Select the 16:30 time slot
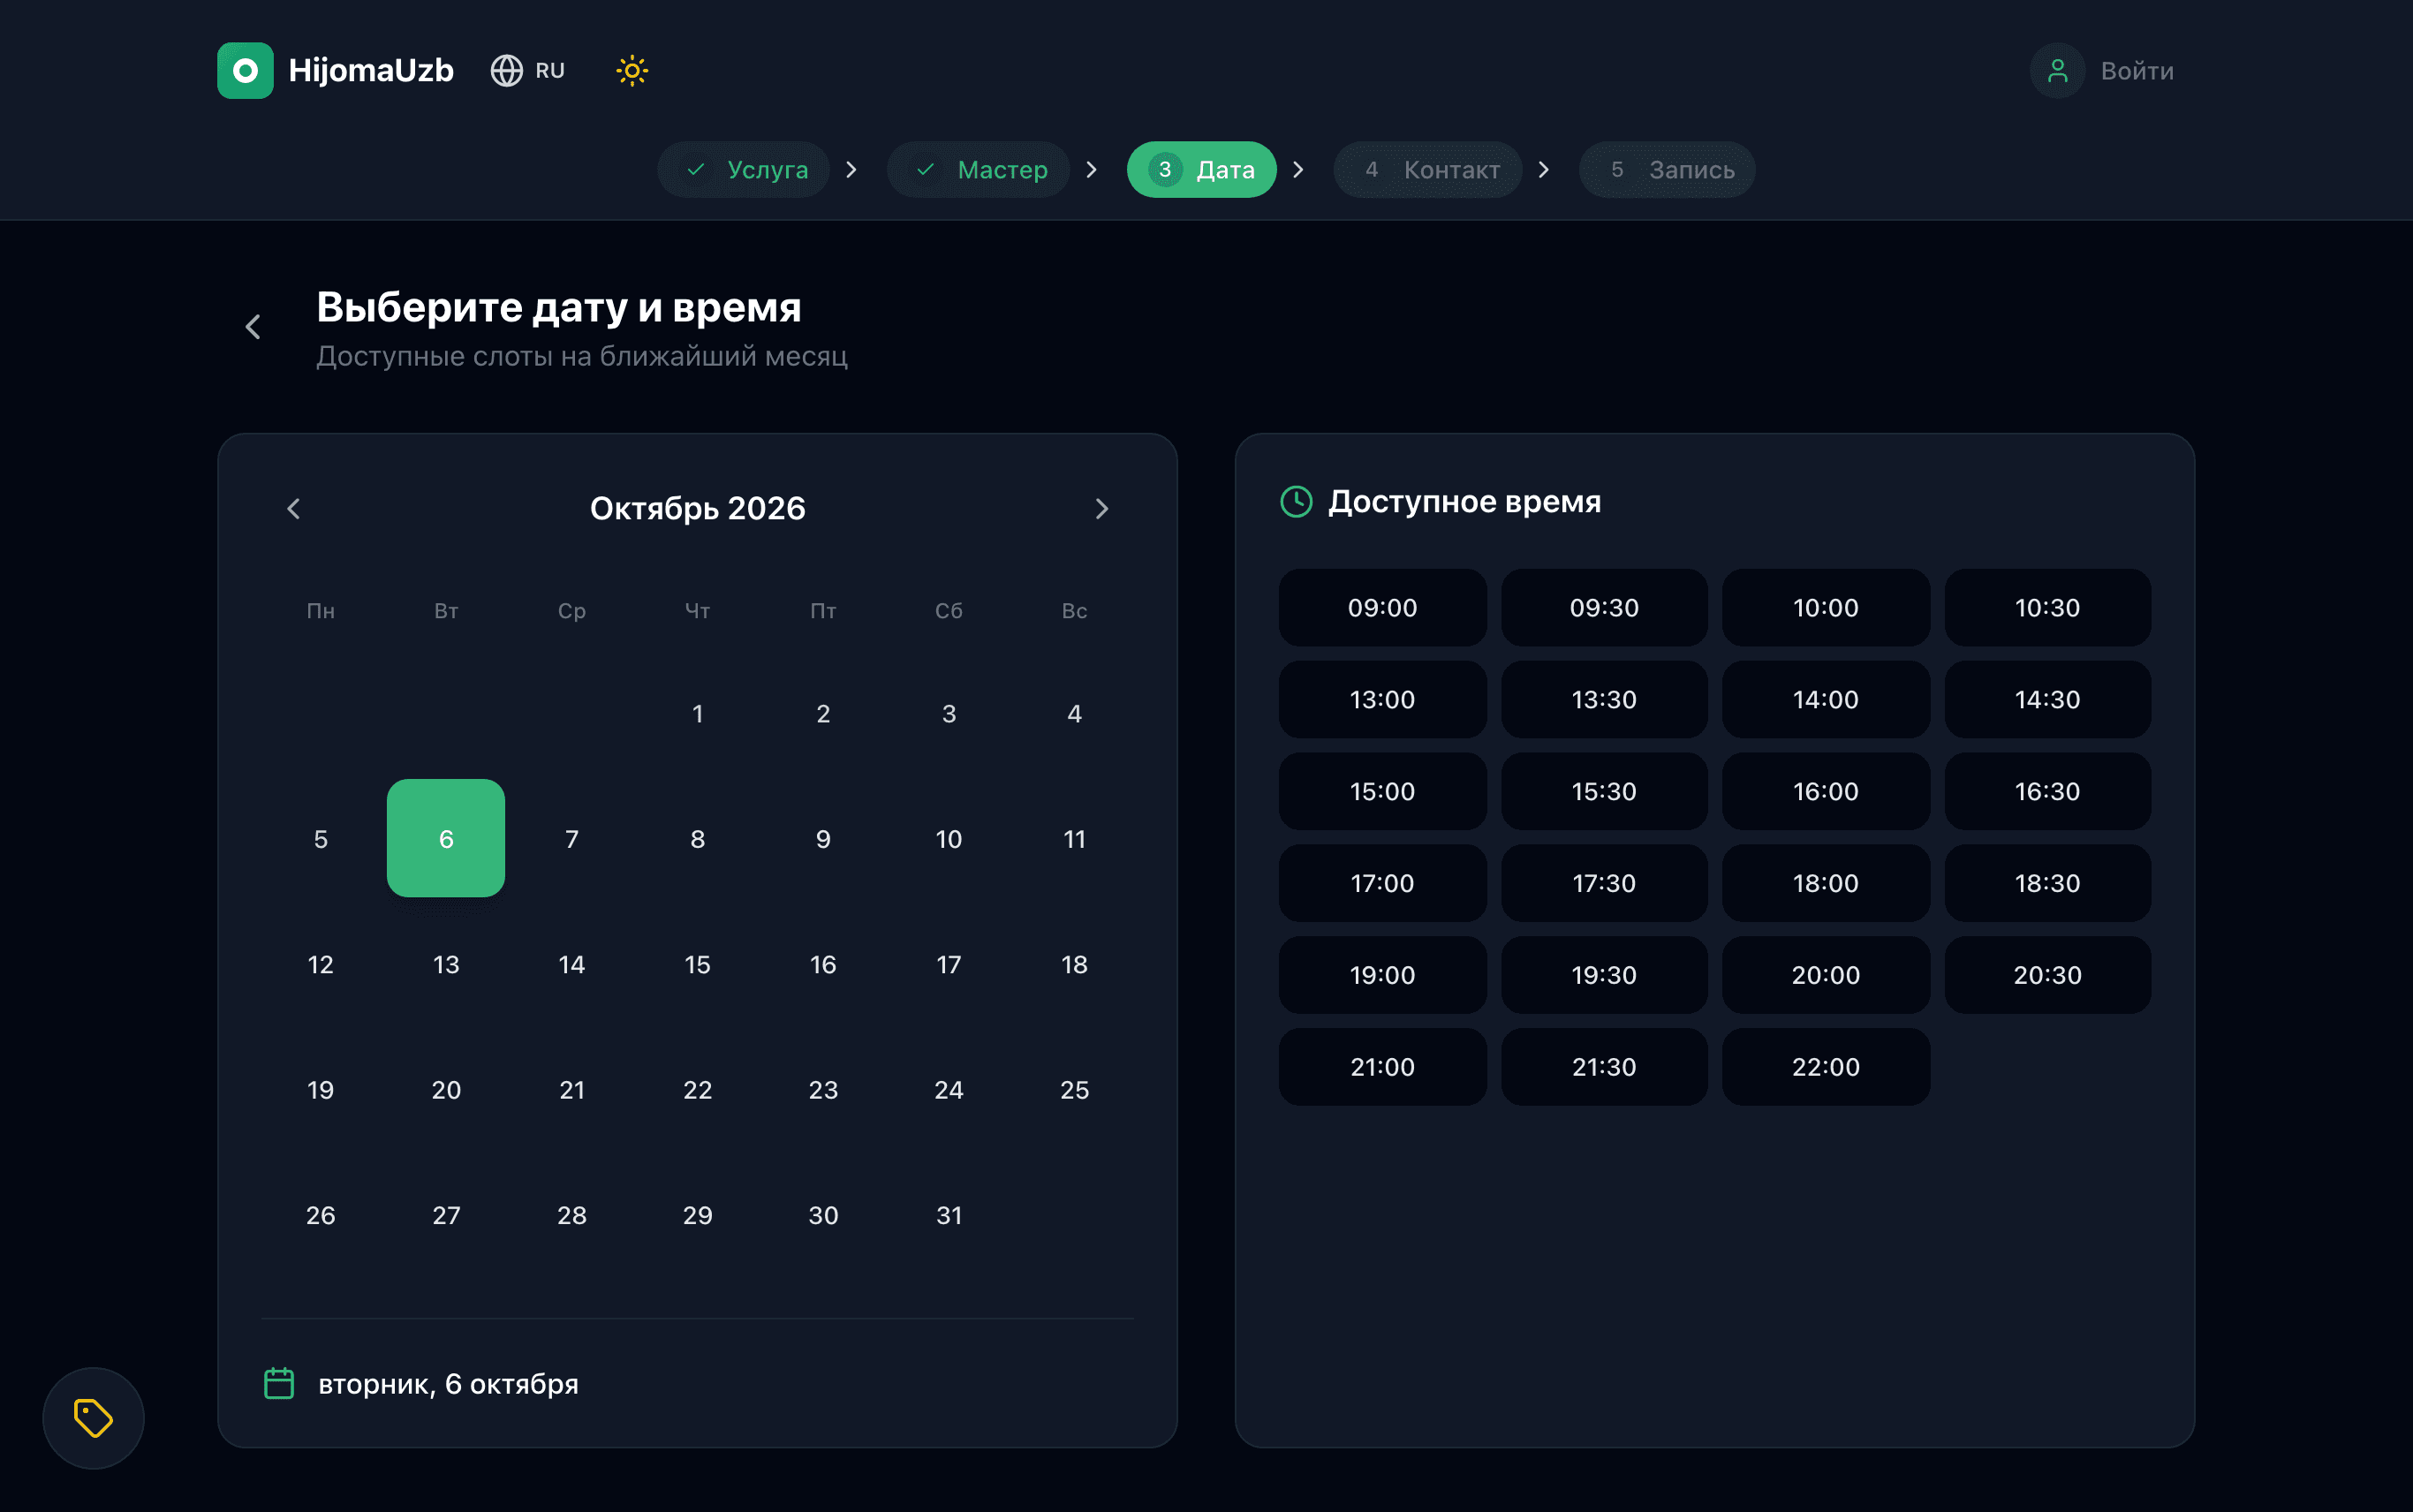Image resolution: width=2413 pixels, height=1512 pixels. pyautogui.click(x=2048, y=791)
